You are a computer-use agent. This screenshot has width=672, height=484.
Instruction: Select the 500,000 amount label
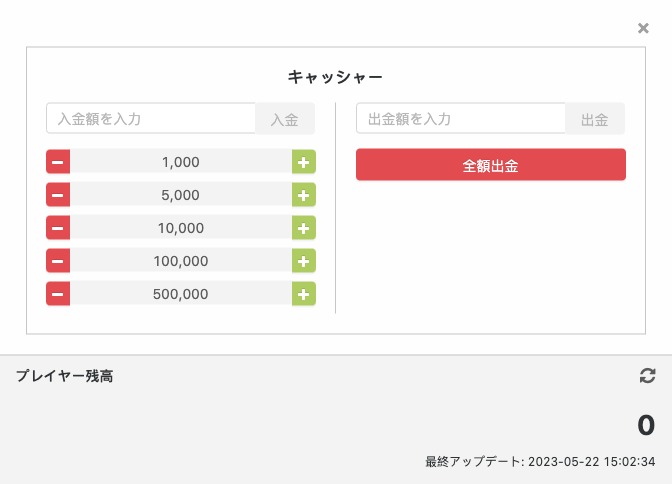coord(180,294)
